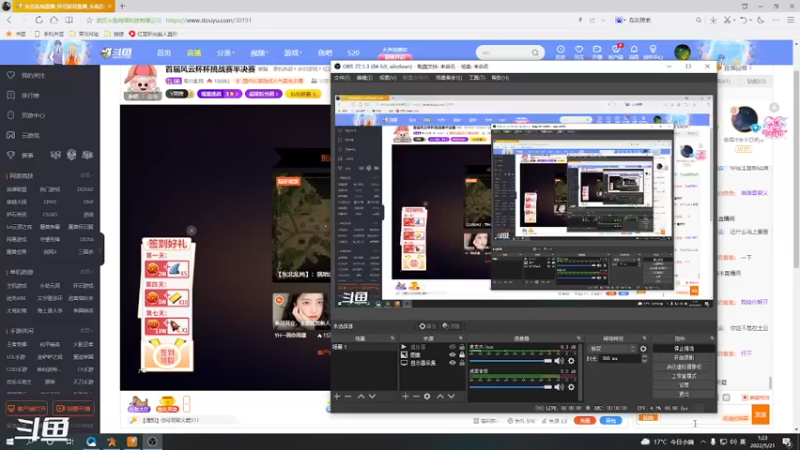The image size is (800, 450).
Task: Move source down in OBS Sources panel
Action: click(451, 396)
